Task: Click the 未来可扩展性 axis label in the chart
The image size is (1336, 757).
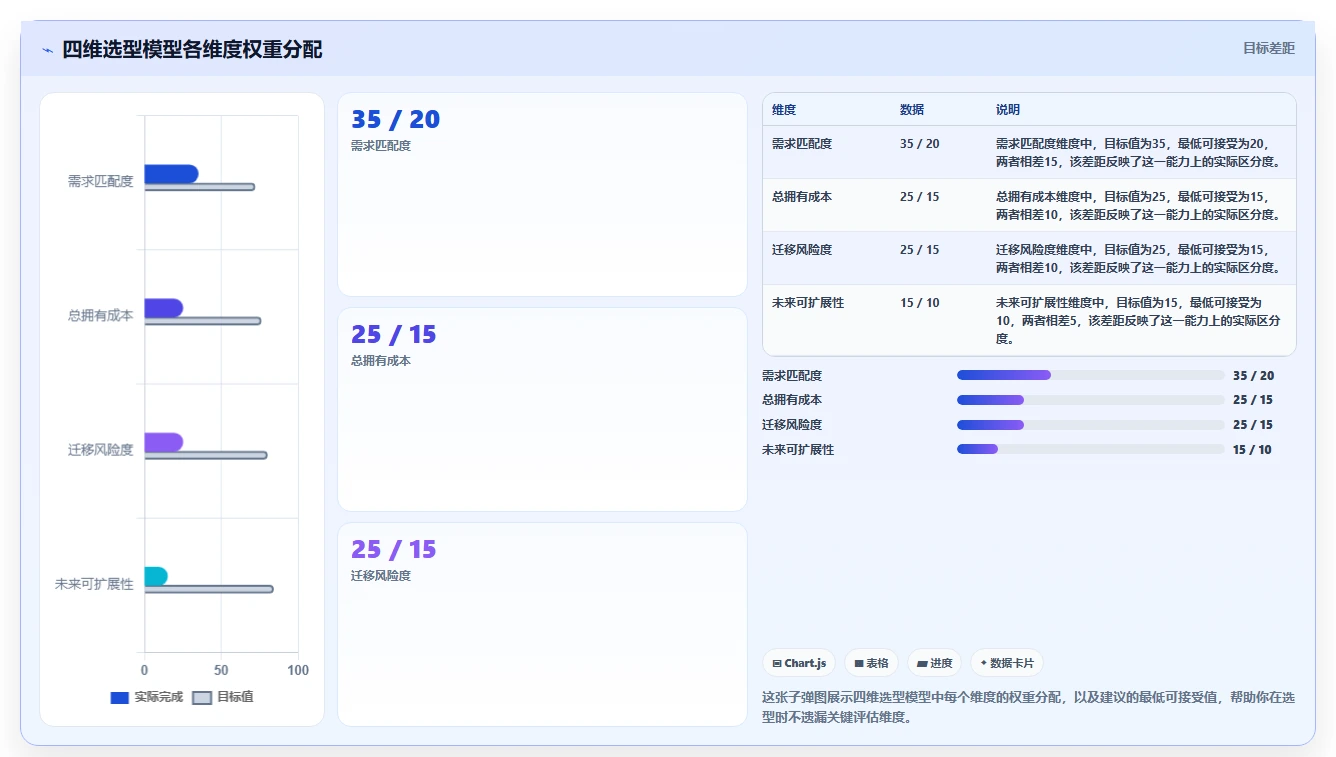Action: coord(94,584)
